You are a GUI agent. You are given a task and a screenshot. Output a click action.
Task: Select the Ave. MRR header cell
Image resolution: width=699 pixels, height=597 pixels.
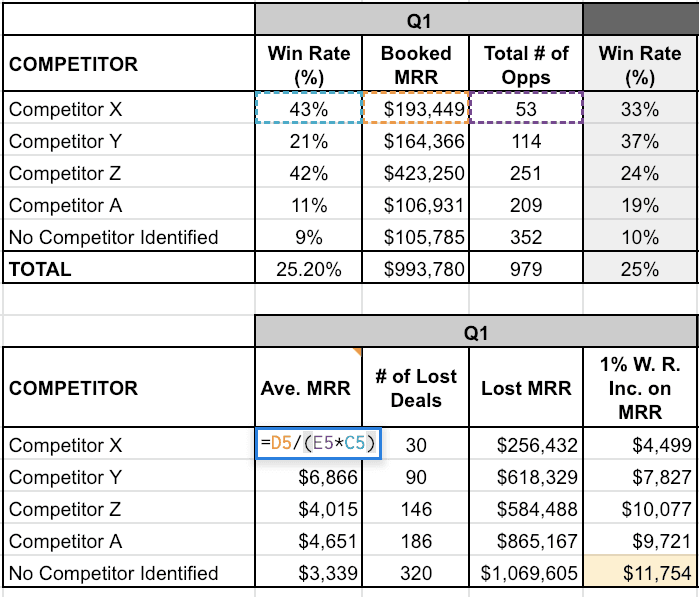point(307,388)
